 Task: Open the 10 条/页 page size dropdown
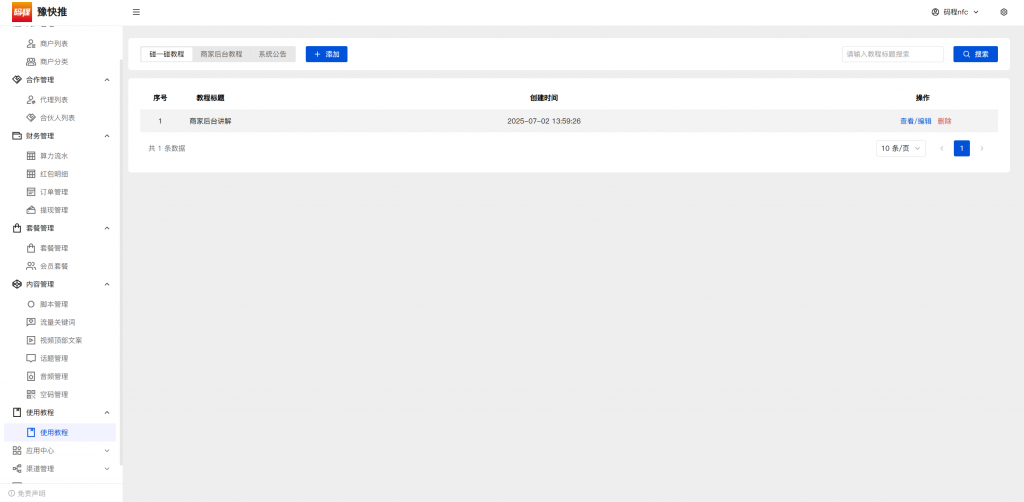point(900,148)
